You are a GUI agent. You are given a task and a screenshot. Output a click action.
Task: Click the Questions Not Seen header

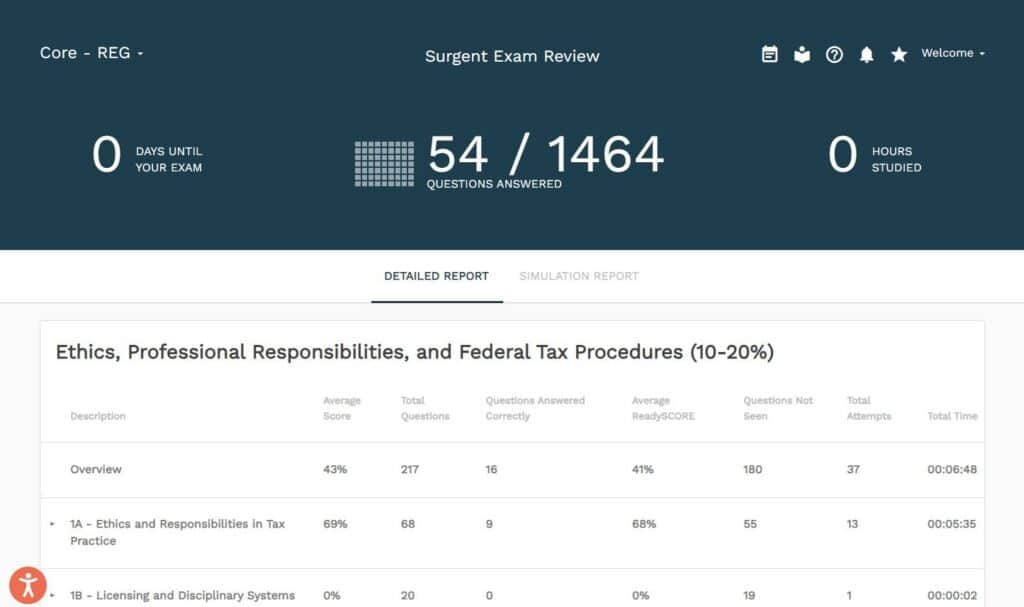[x=778, y=408]
